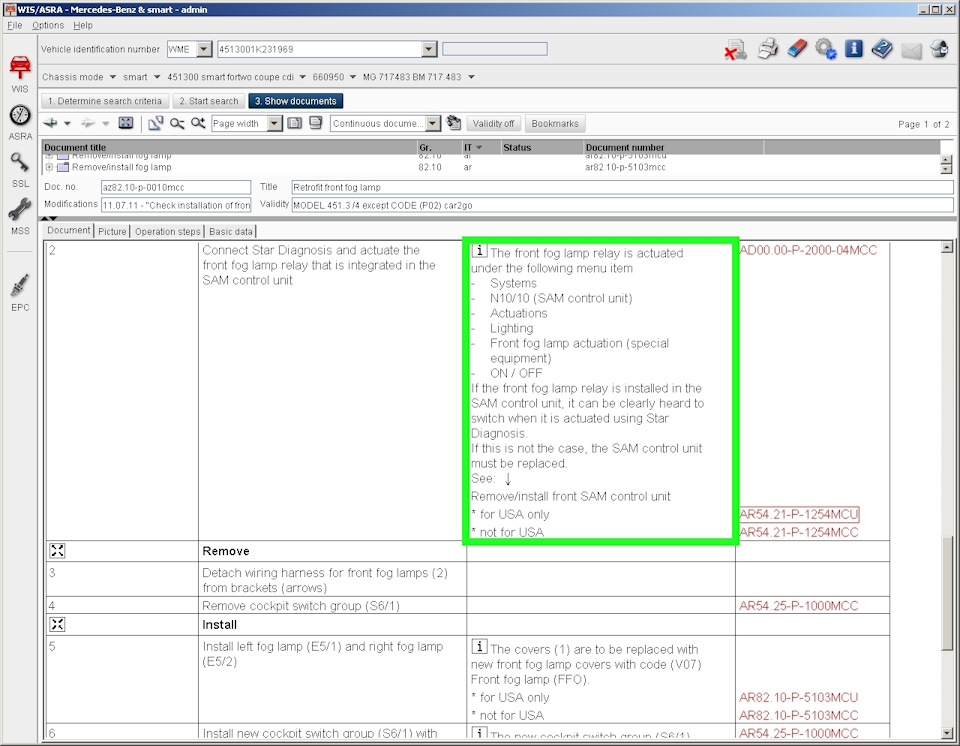Open the WIS module in sidebar

[x=20, y=73]
